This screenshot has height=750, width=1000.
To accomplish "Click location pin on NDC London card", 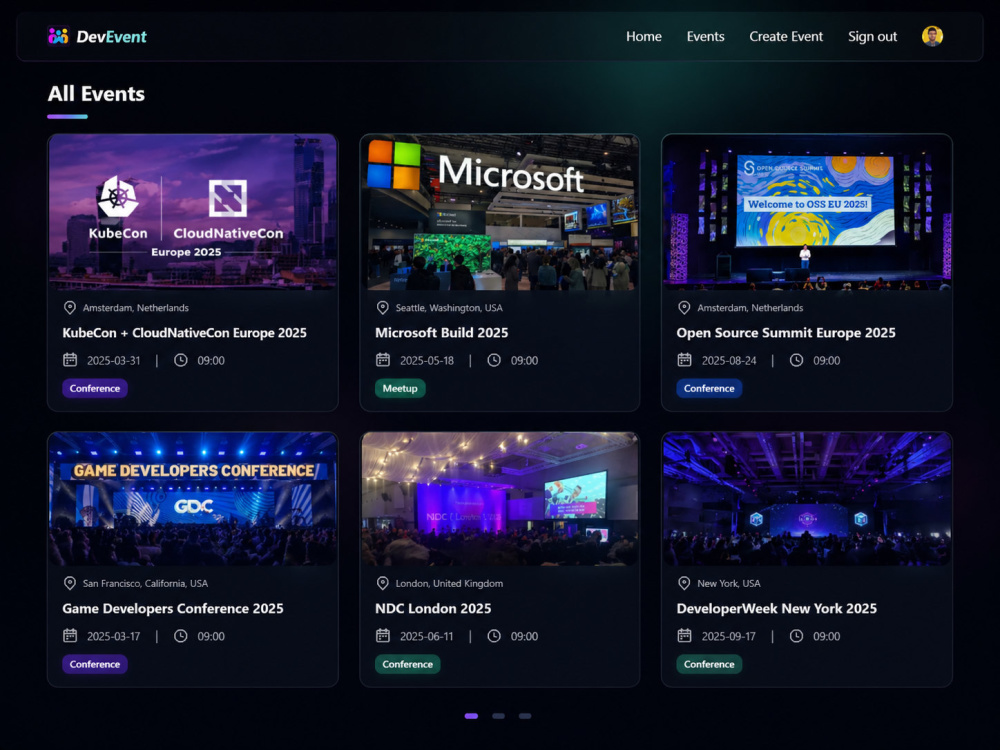I will pos(383,583).
